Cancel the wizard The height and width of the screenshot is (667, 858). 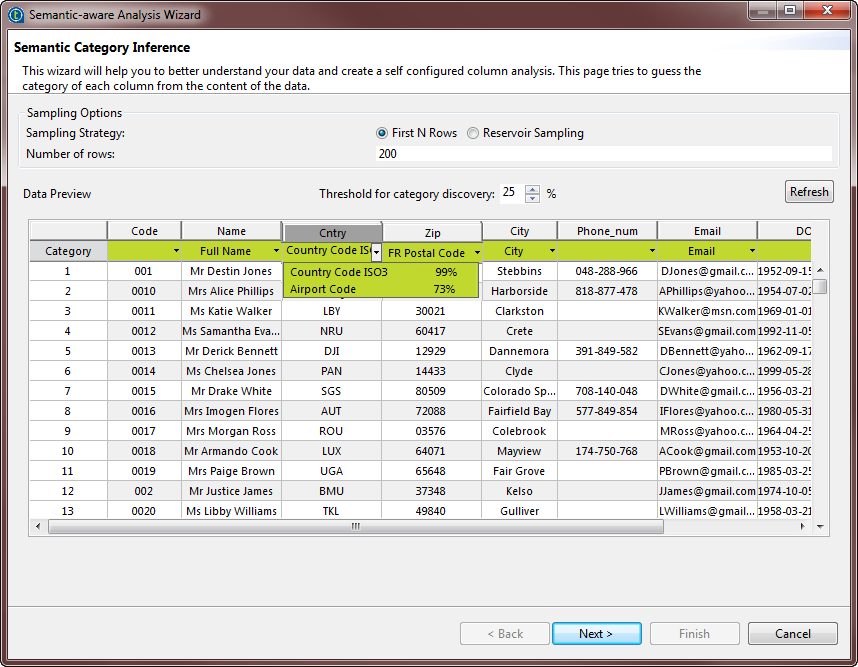pos(792,633)
